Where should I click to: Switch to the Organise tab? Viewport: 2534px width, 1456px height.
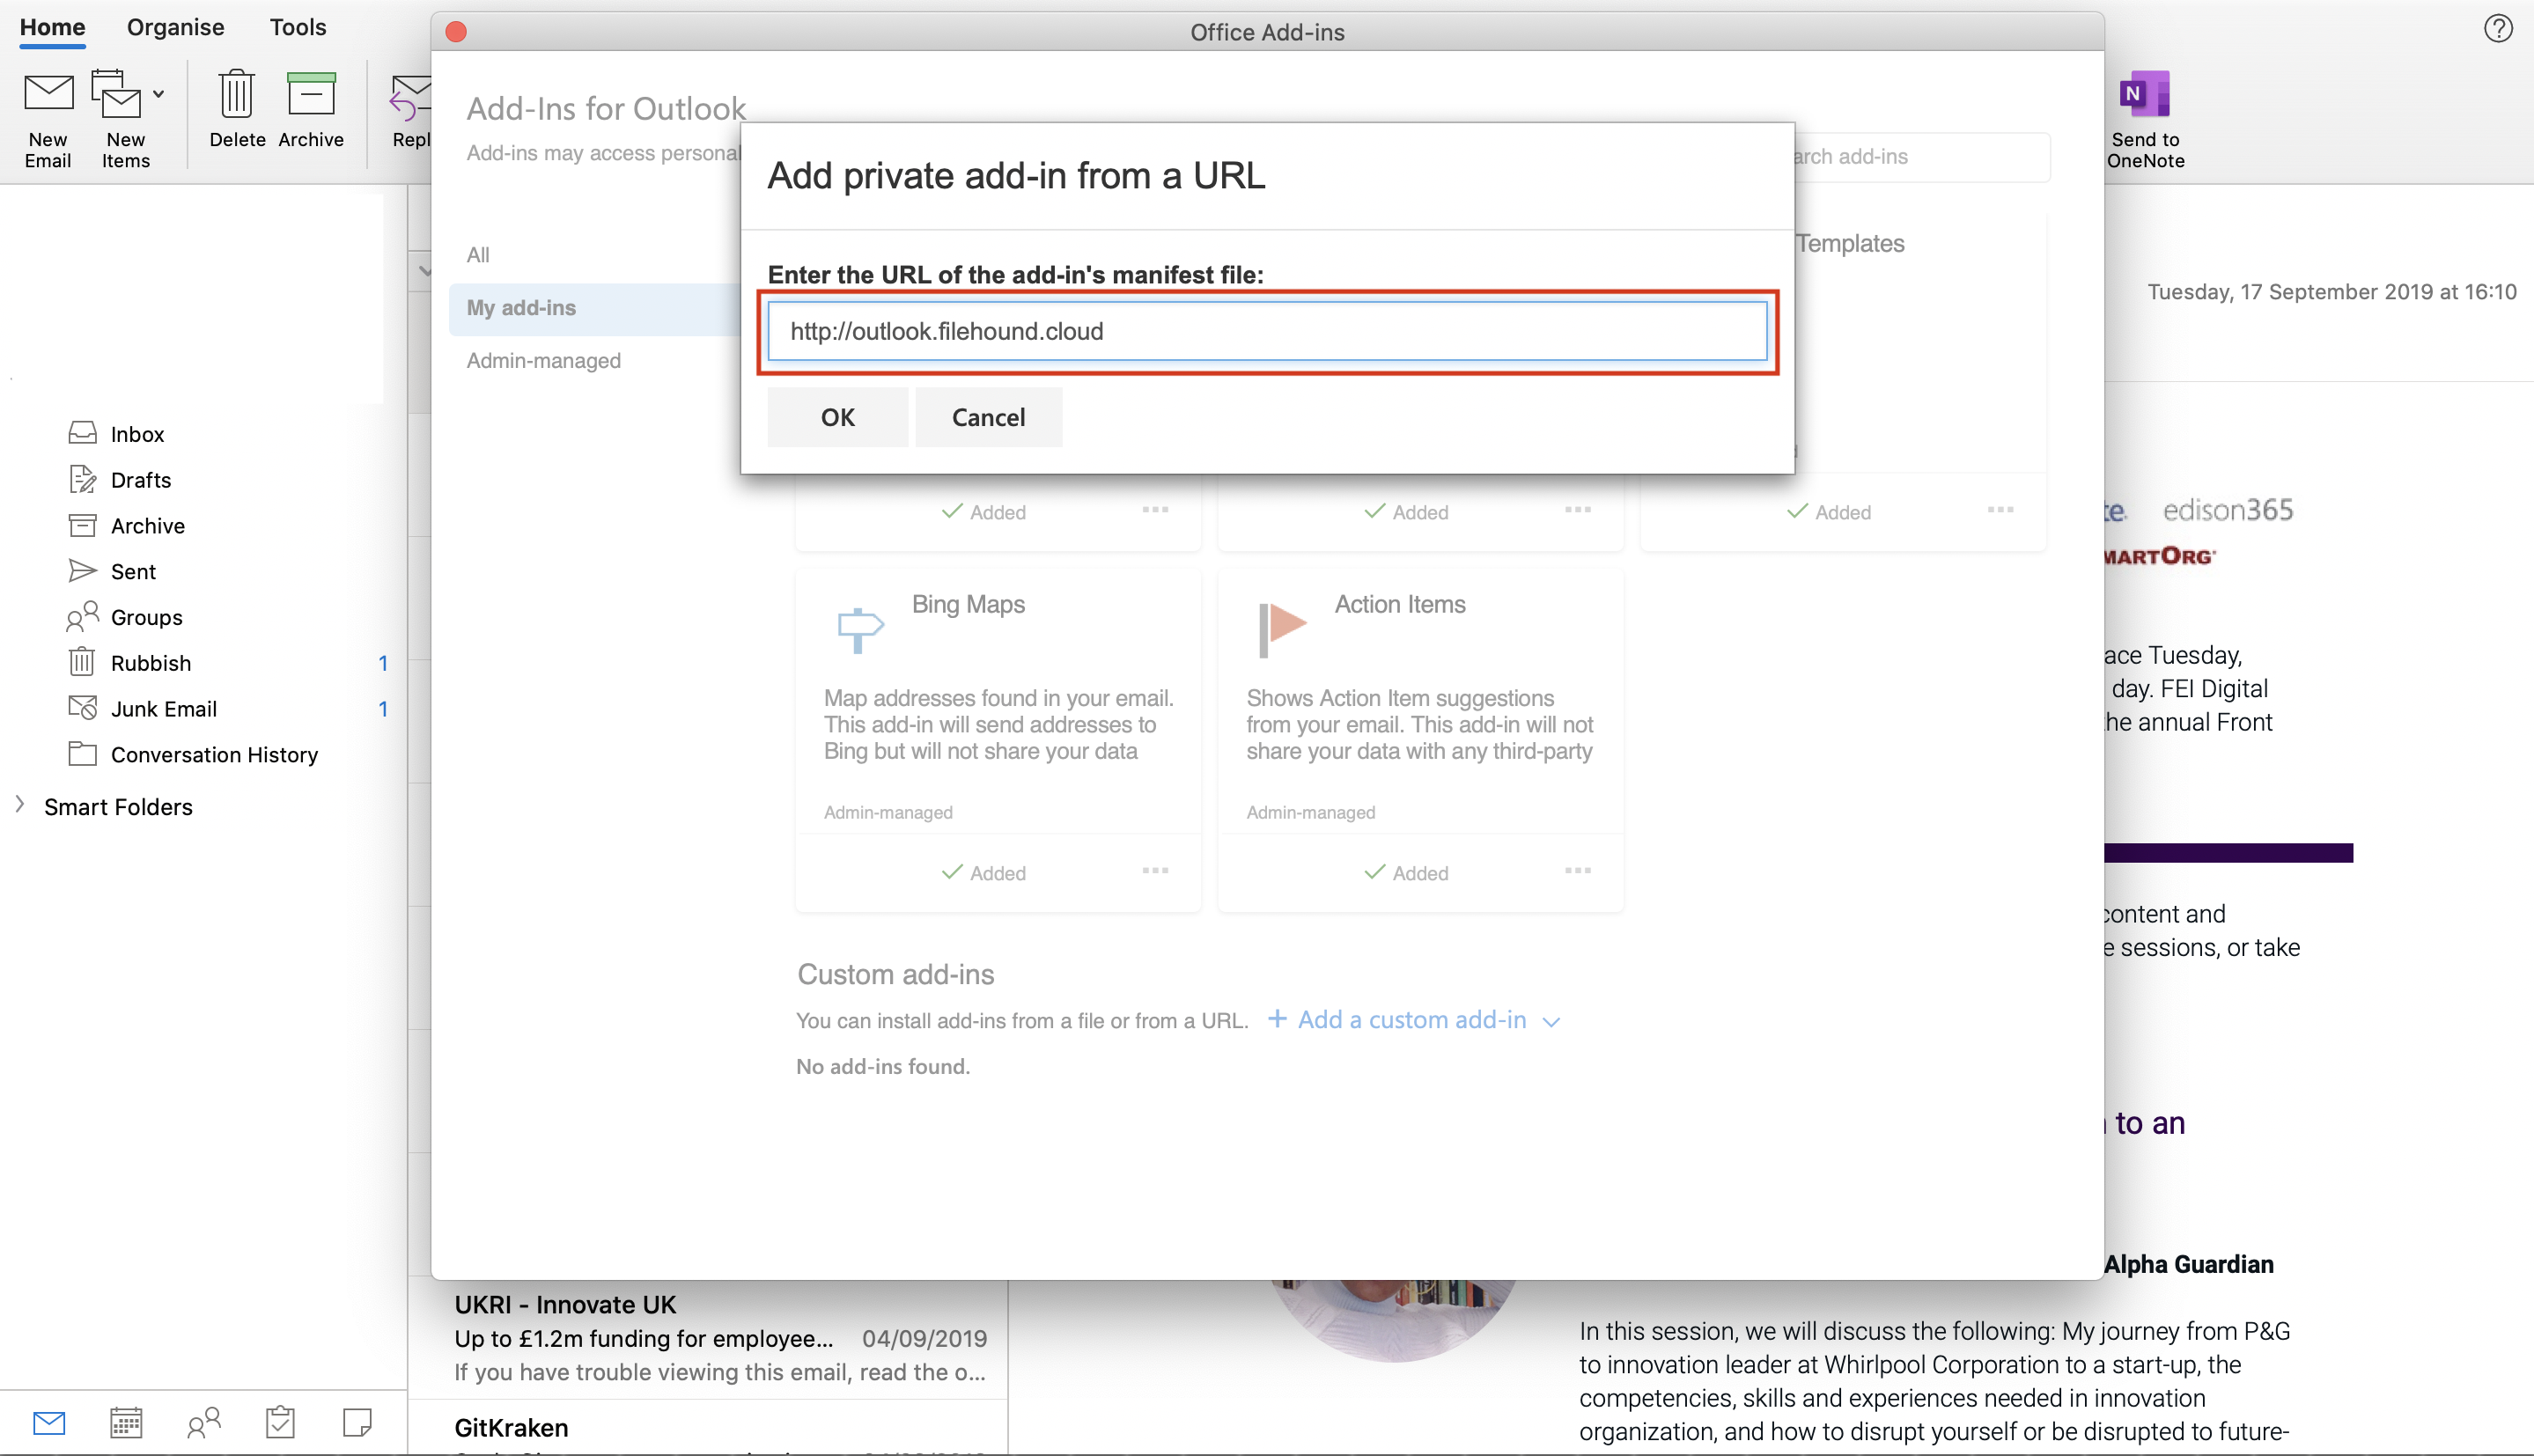[175, 27]
